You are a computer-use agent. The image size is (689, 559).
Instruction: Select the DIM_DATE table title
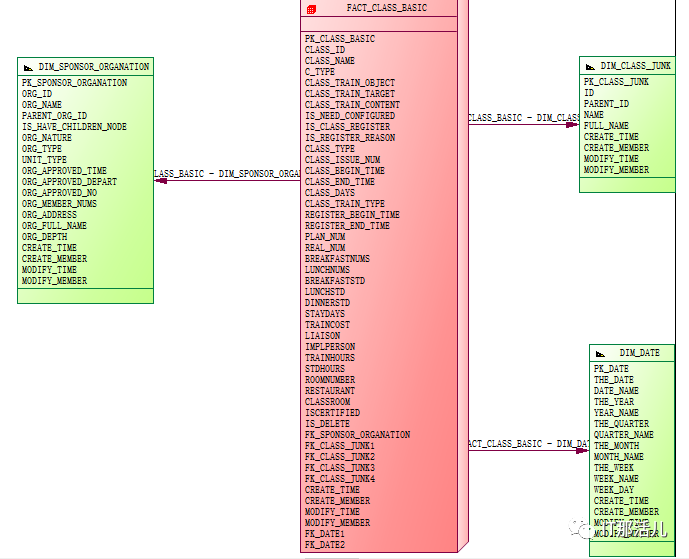(640, 353)
